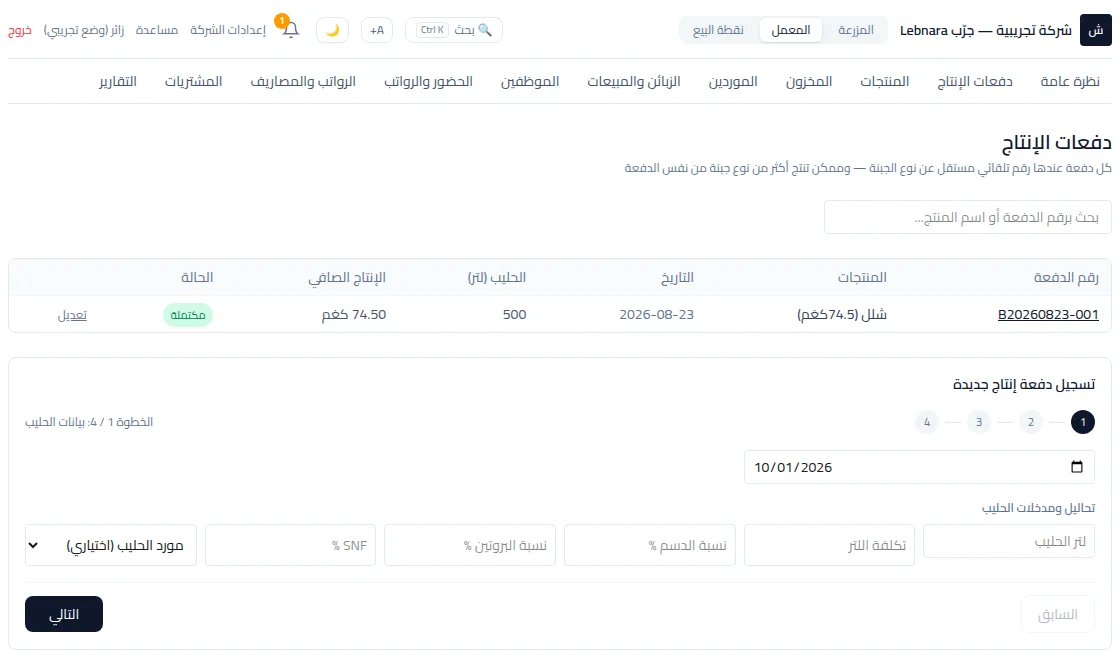Switch to نقطة البيع module tab
Screen dimensions: 1120x660
click(x=718, y=30)
